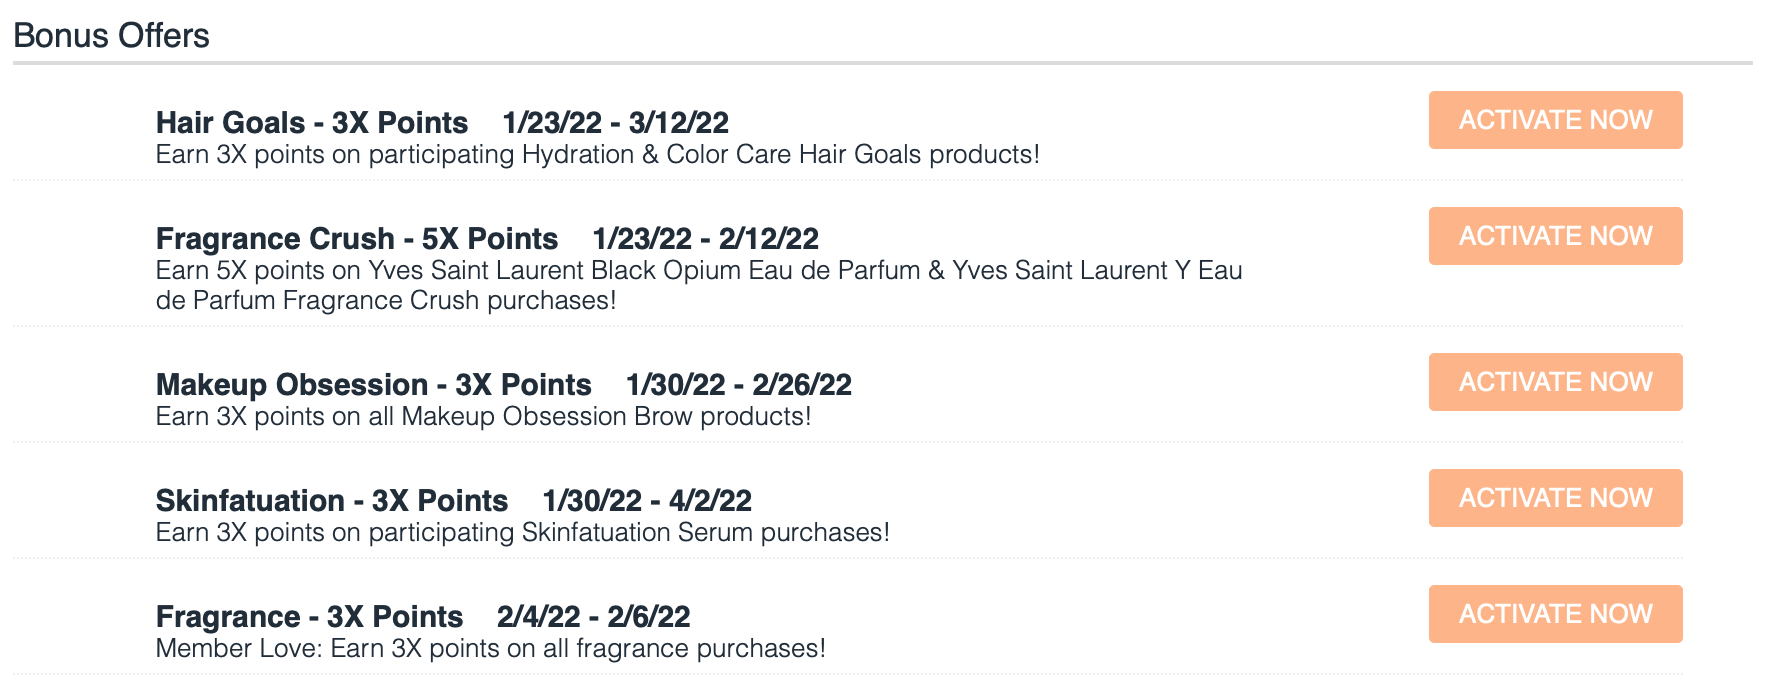1768x690 pixels.
Task: Open the Hair Goals offer title
Action: [310, 122]
